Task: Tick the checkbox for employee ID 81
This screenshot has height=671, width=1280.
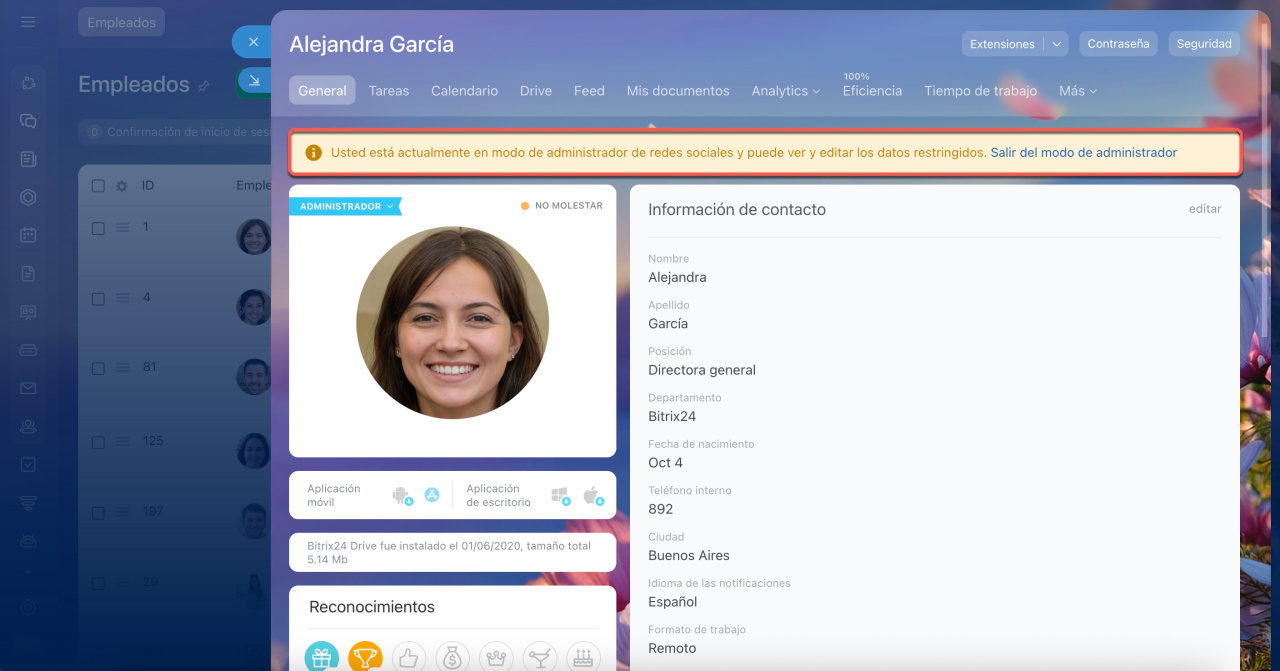Action: [98, 368]
